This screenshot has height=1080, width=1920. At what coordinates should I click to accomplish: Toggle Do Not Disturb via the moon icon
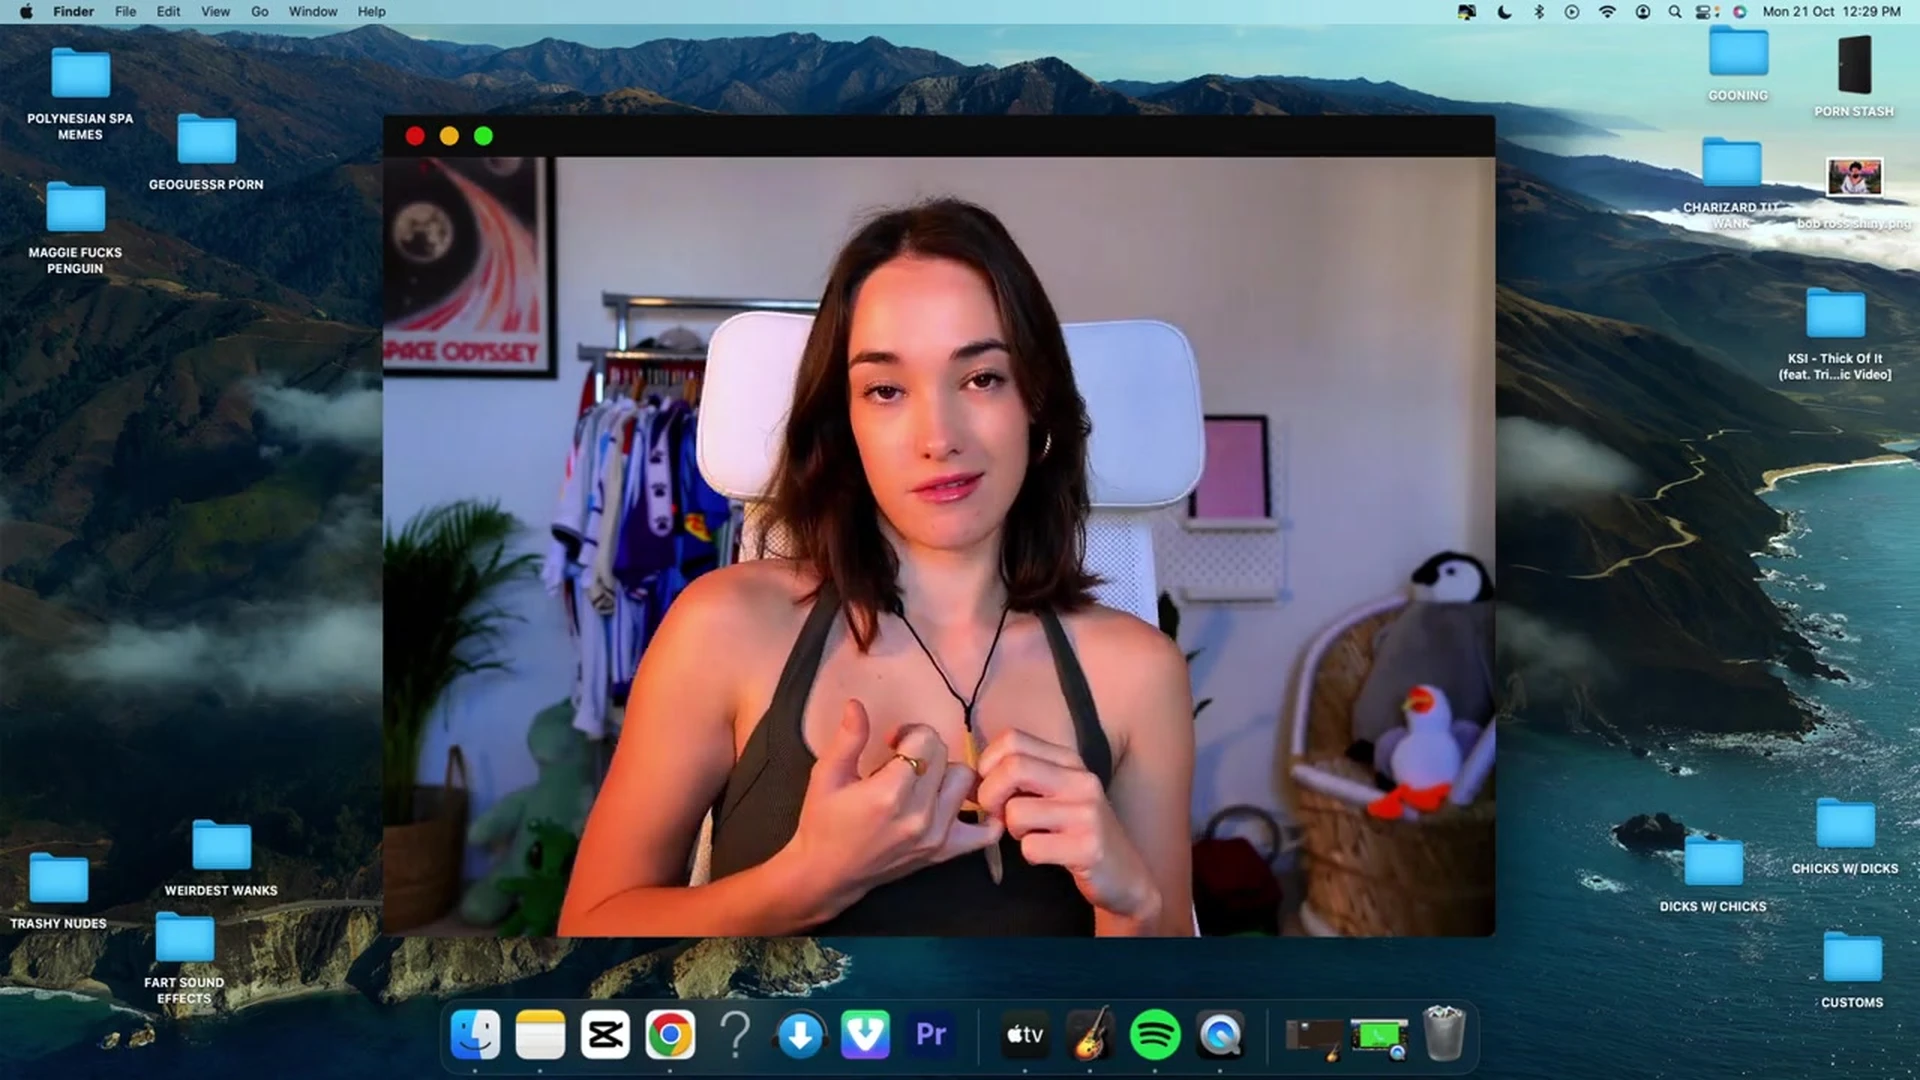1503,12
